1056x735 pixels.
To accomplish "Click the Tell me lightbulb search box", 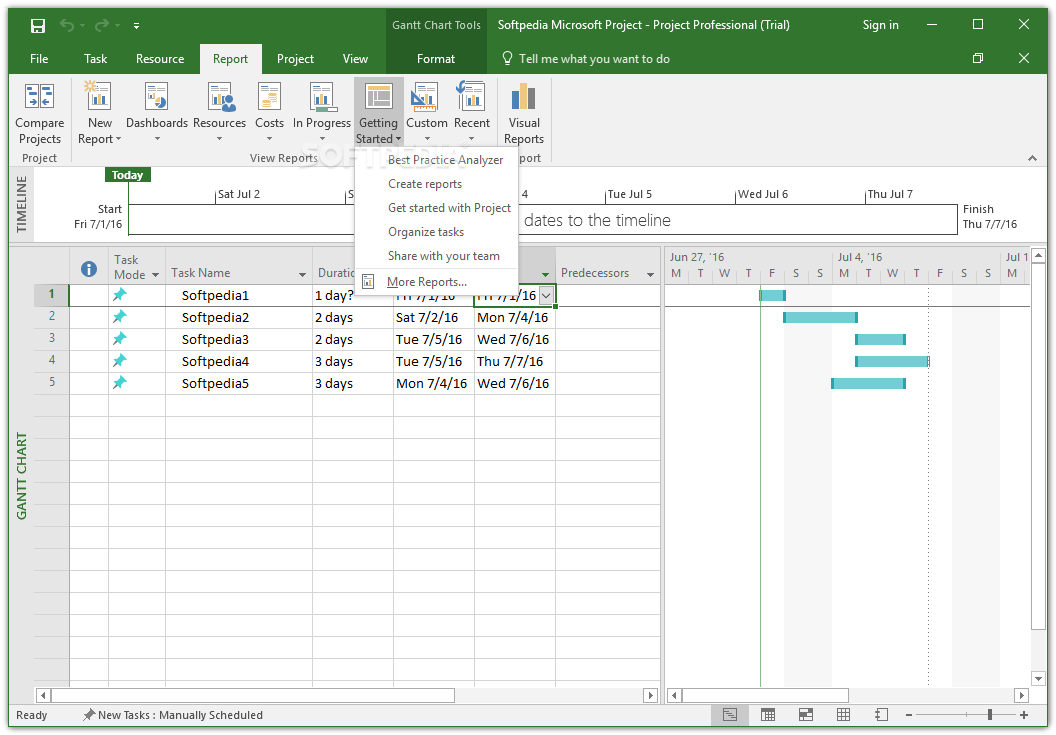I will tap(585, 59).
